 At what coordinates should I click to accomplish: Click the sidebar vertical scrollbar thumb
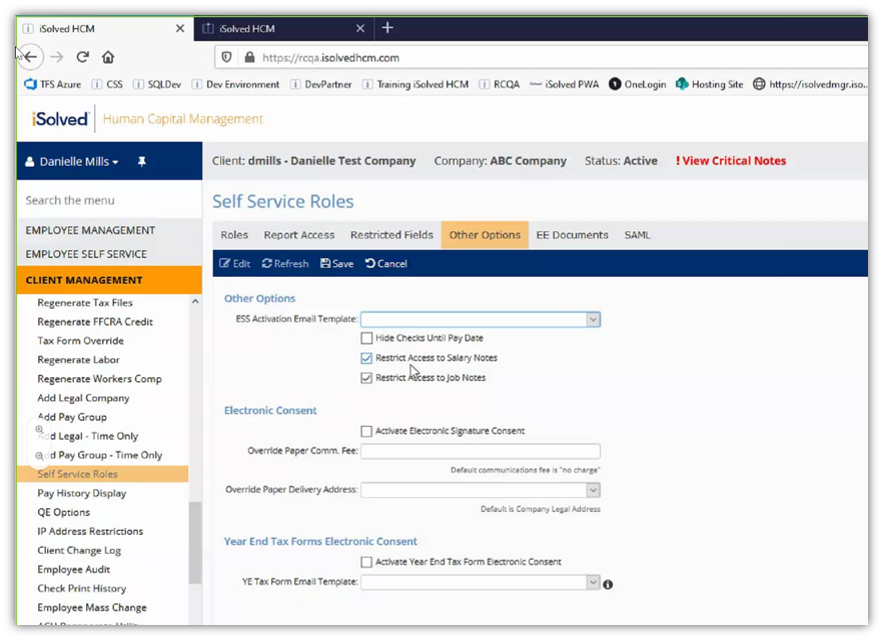pos(195,543)
